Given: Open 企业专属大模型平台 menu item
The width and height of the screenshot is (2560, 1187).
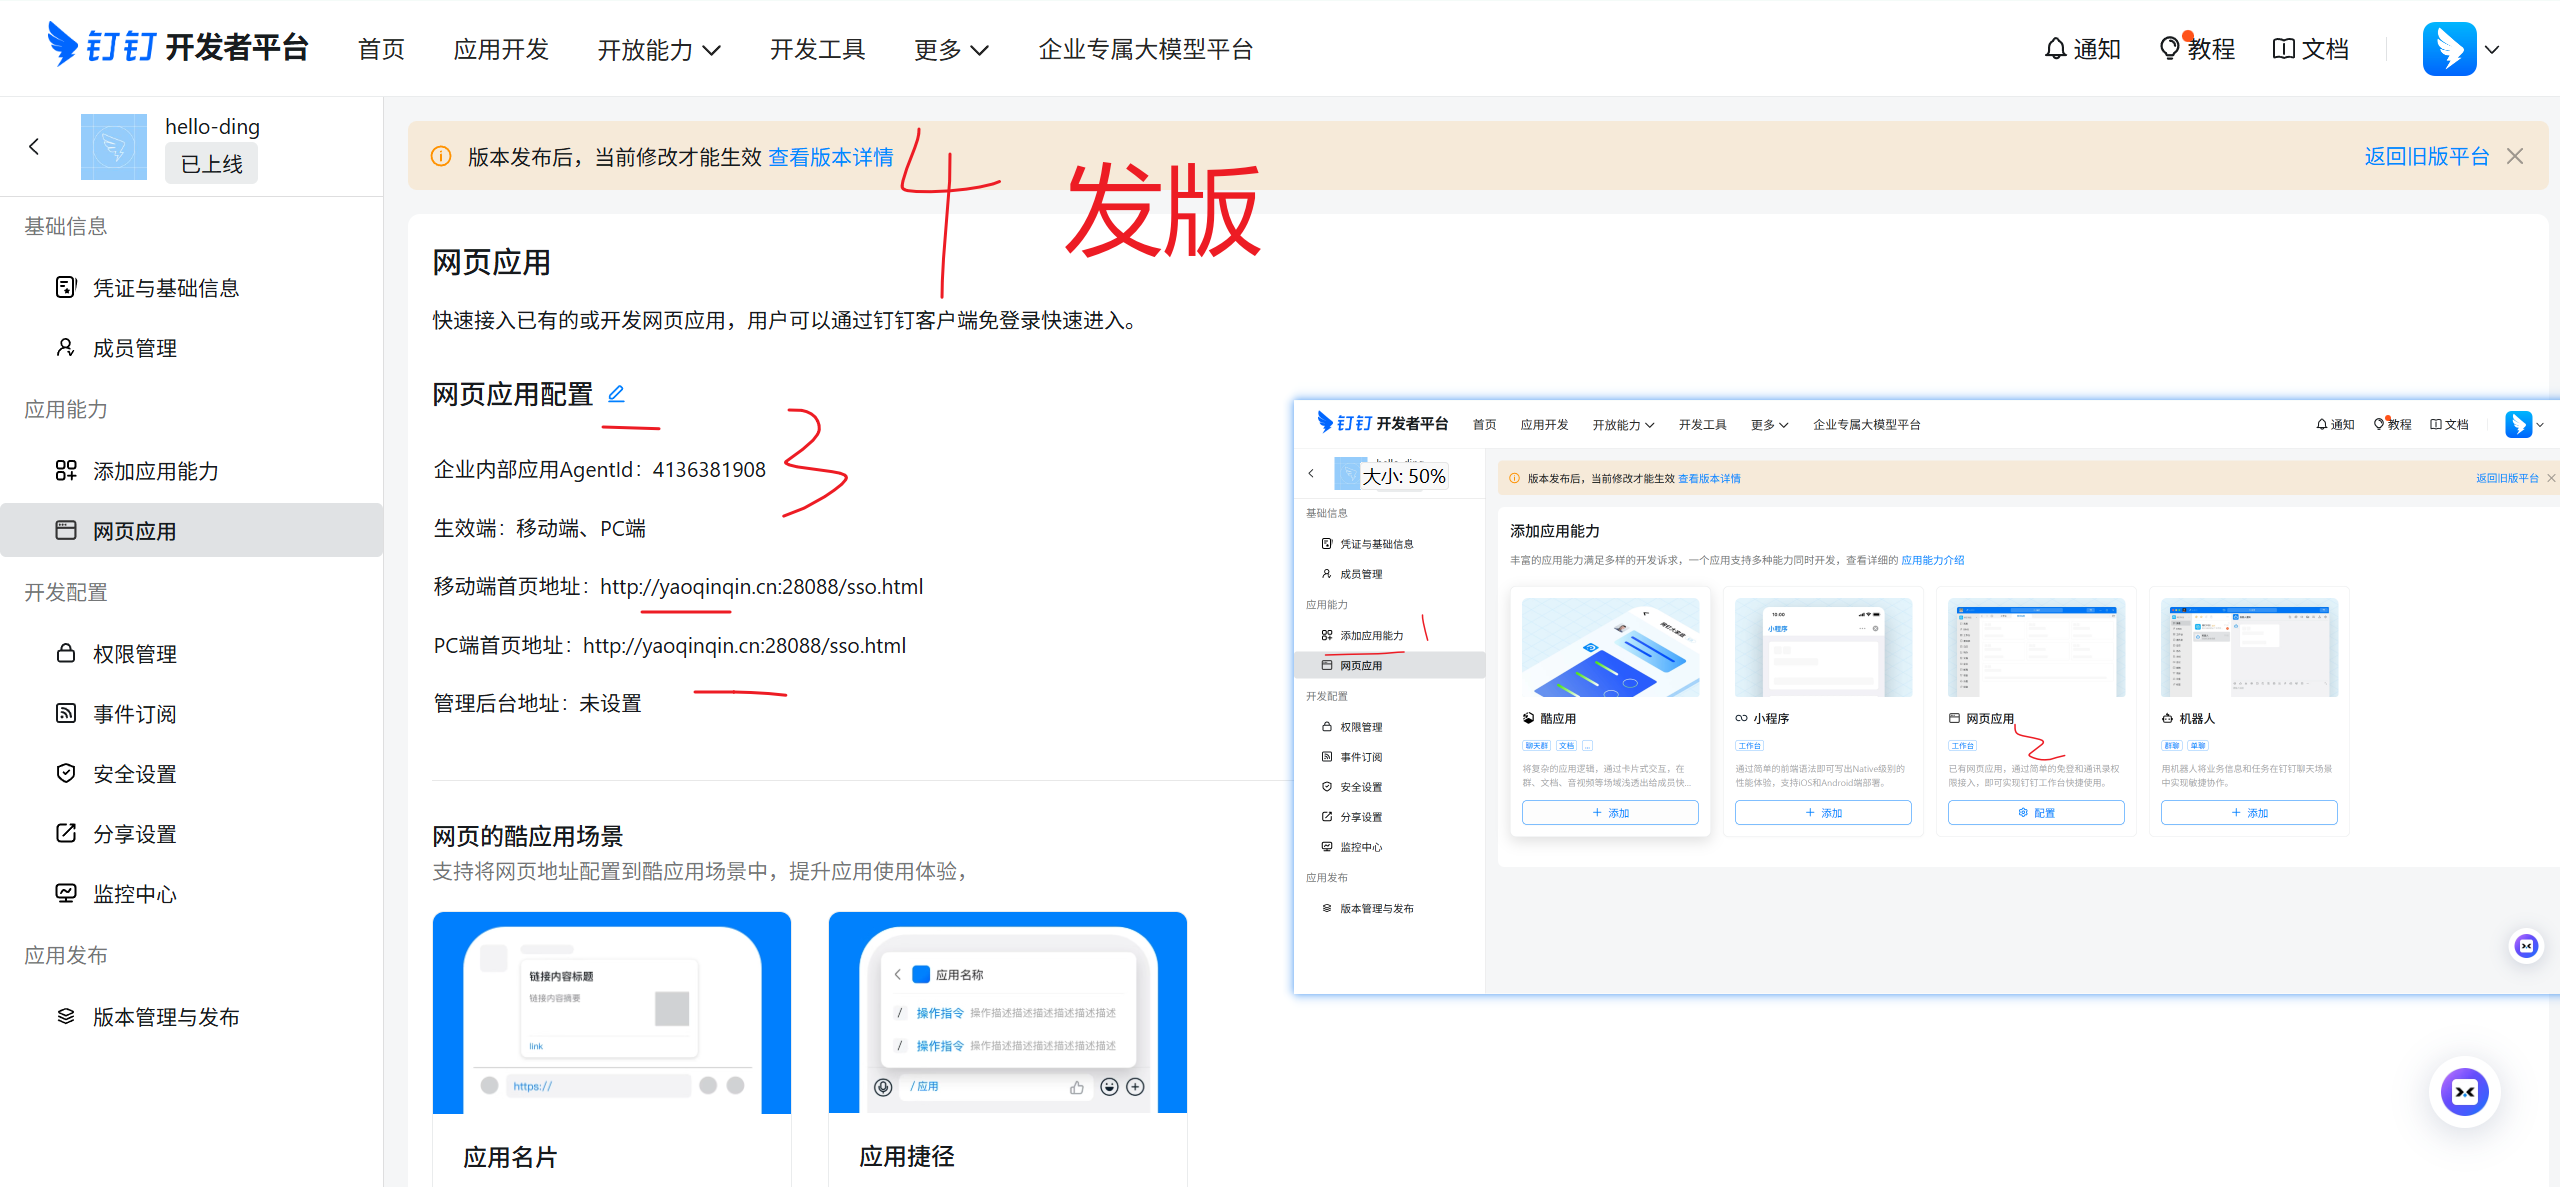Looking at the screenshot, I should (1145, 50).
